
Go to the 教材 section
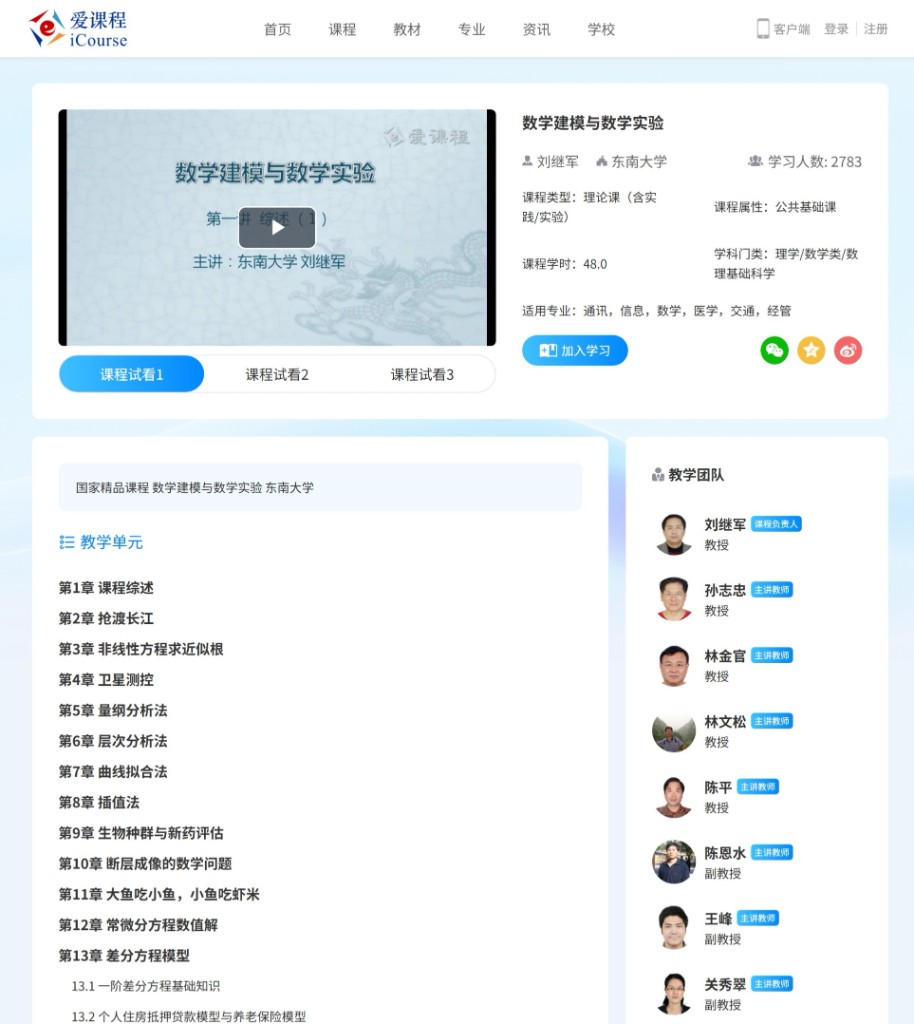407,29
